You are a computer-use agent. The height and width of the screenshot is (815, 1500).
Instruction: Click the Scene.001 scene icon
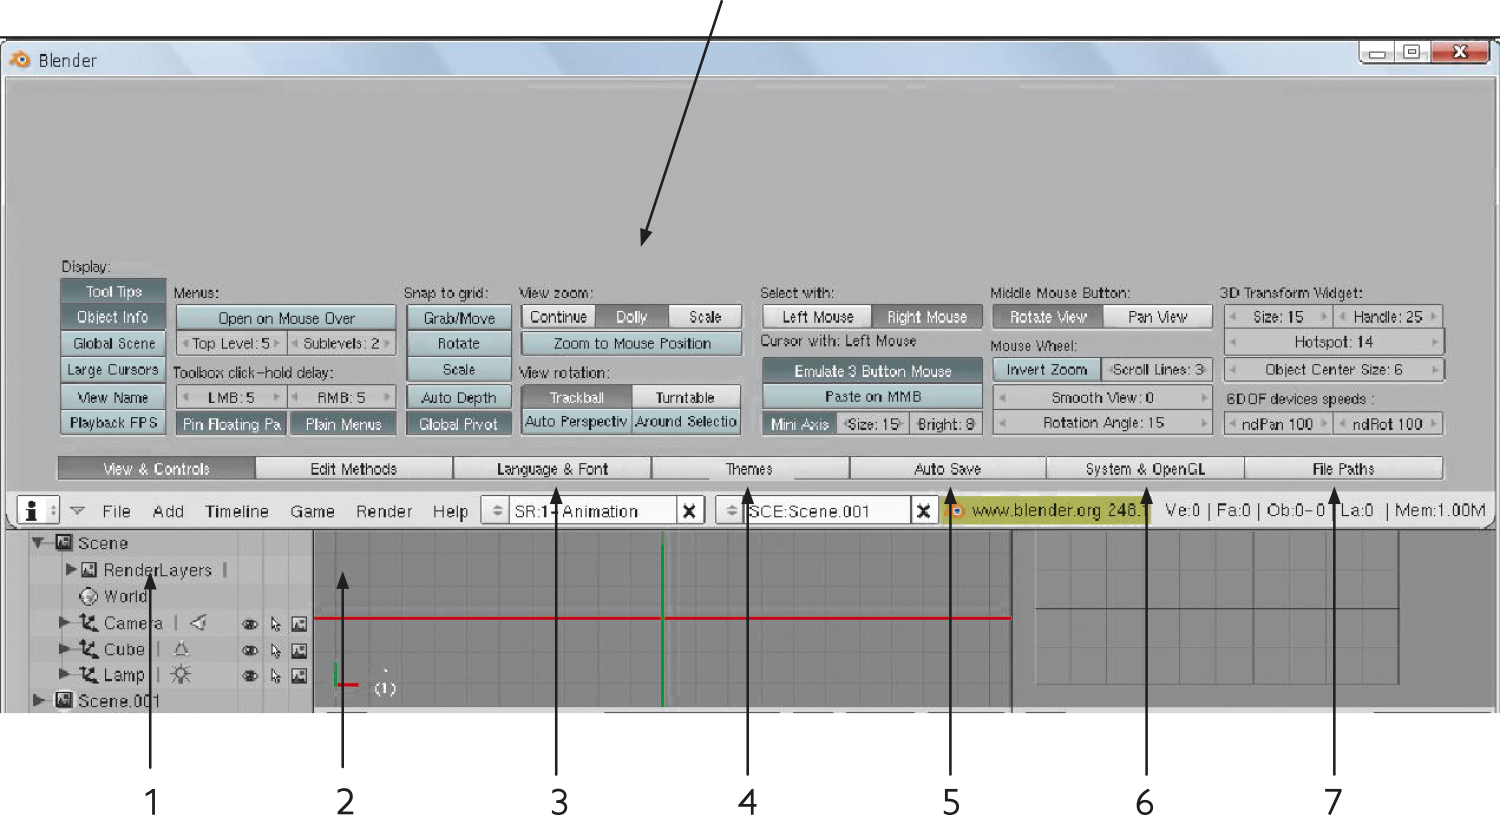point(64,700)
